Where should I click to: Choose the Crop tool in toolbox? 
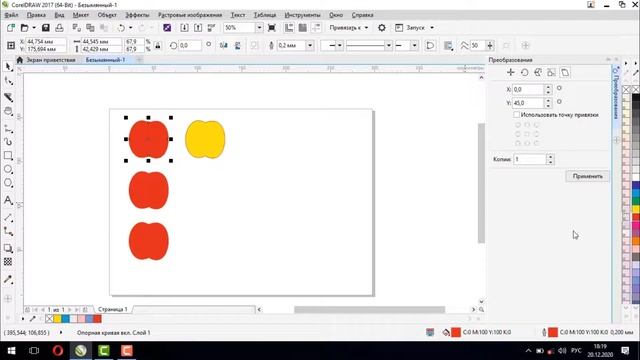tap(8, 97)
